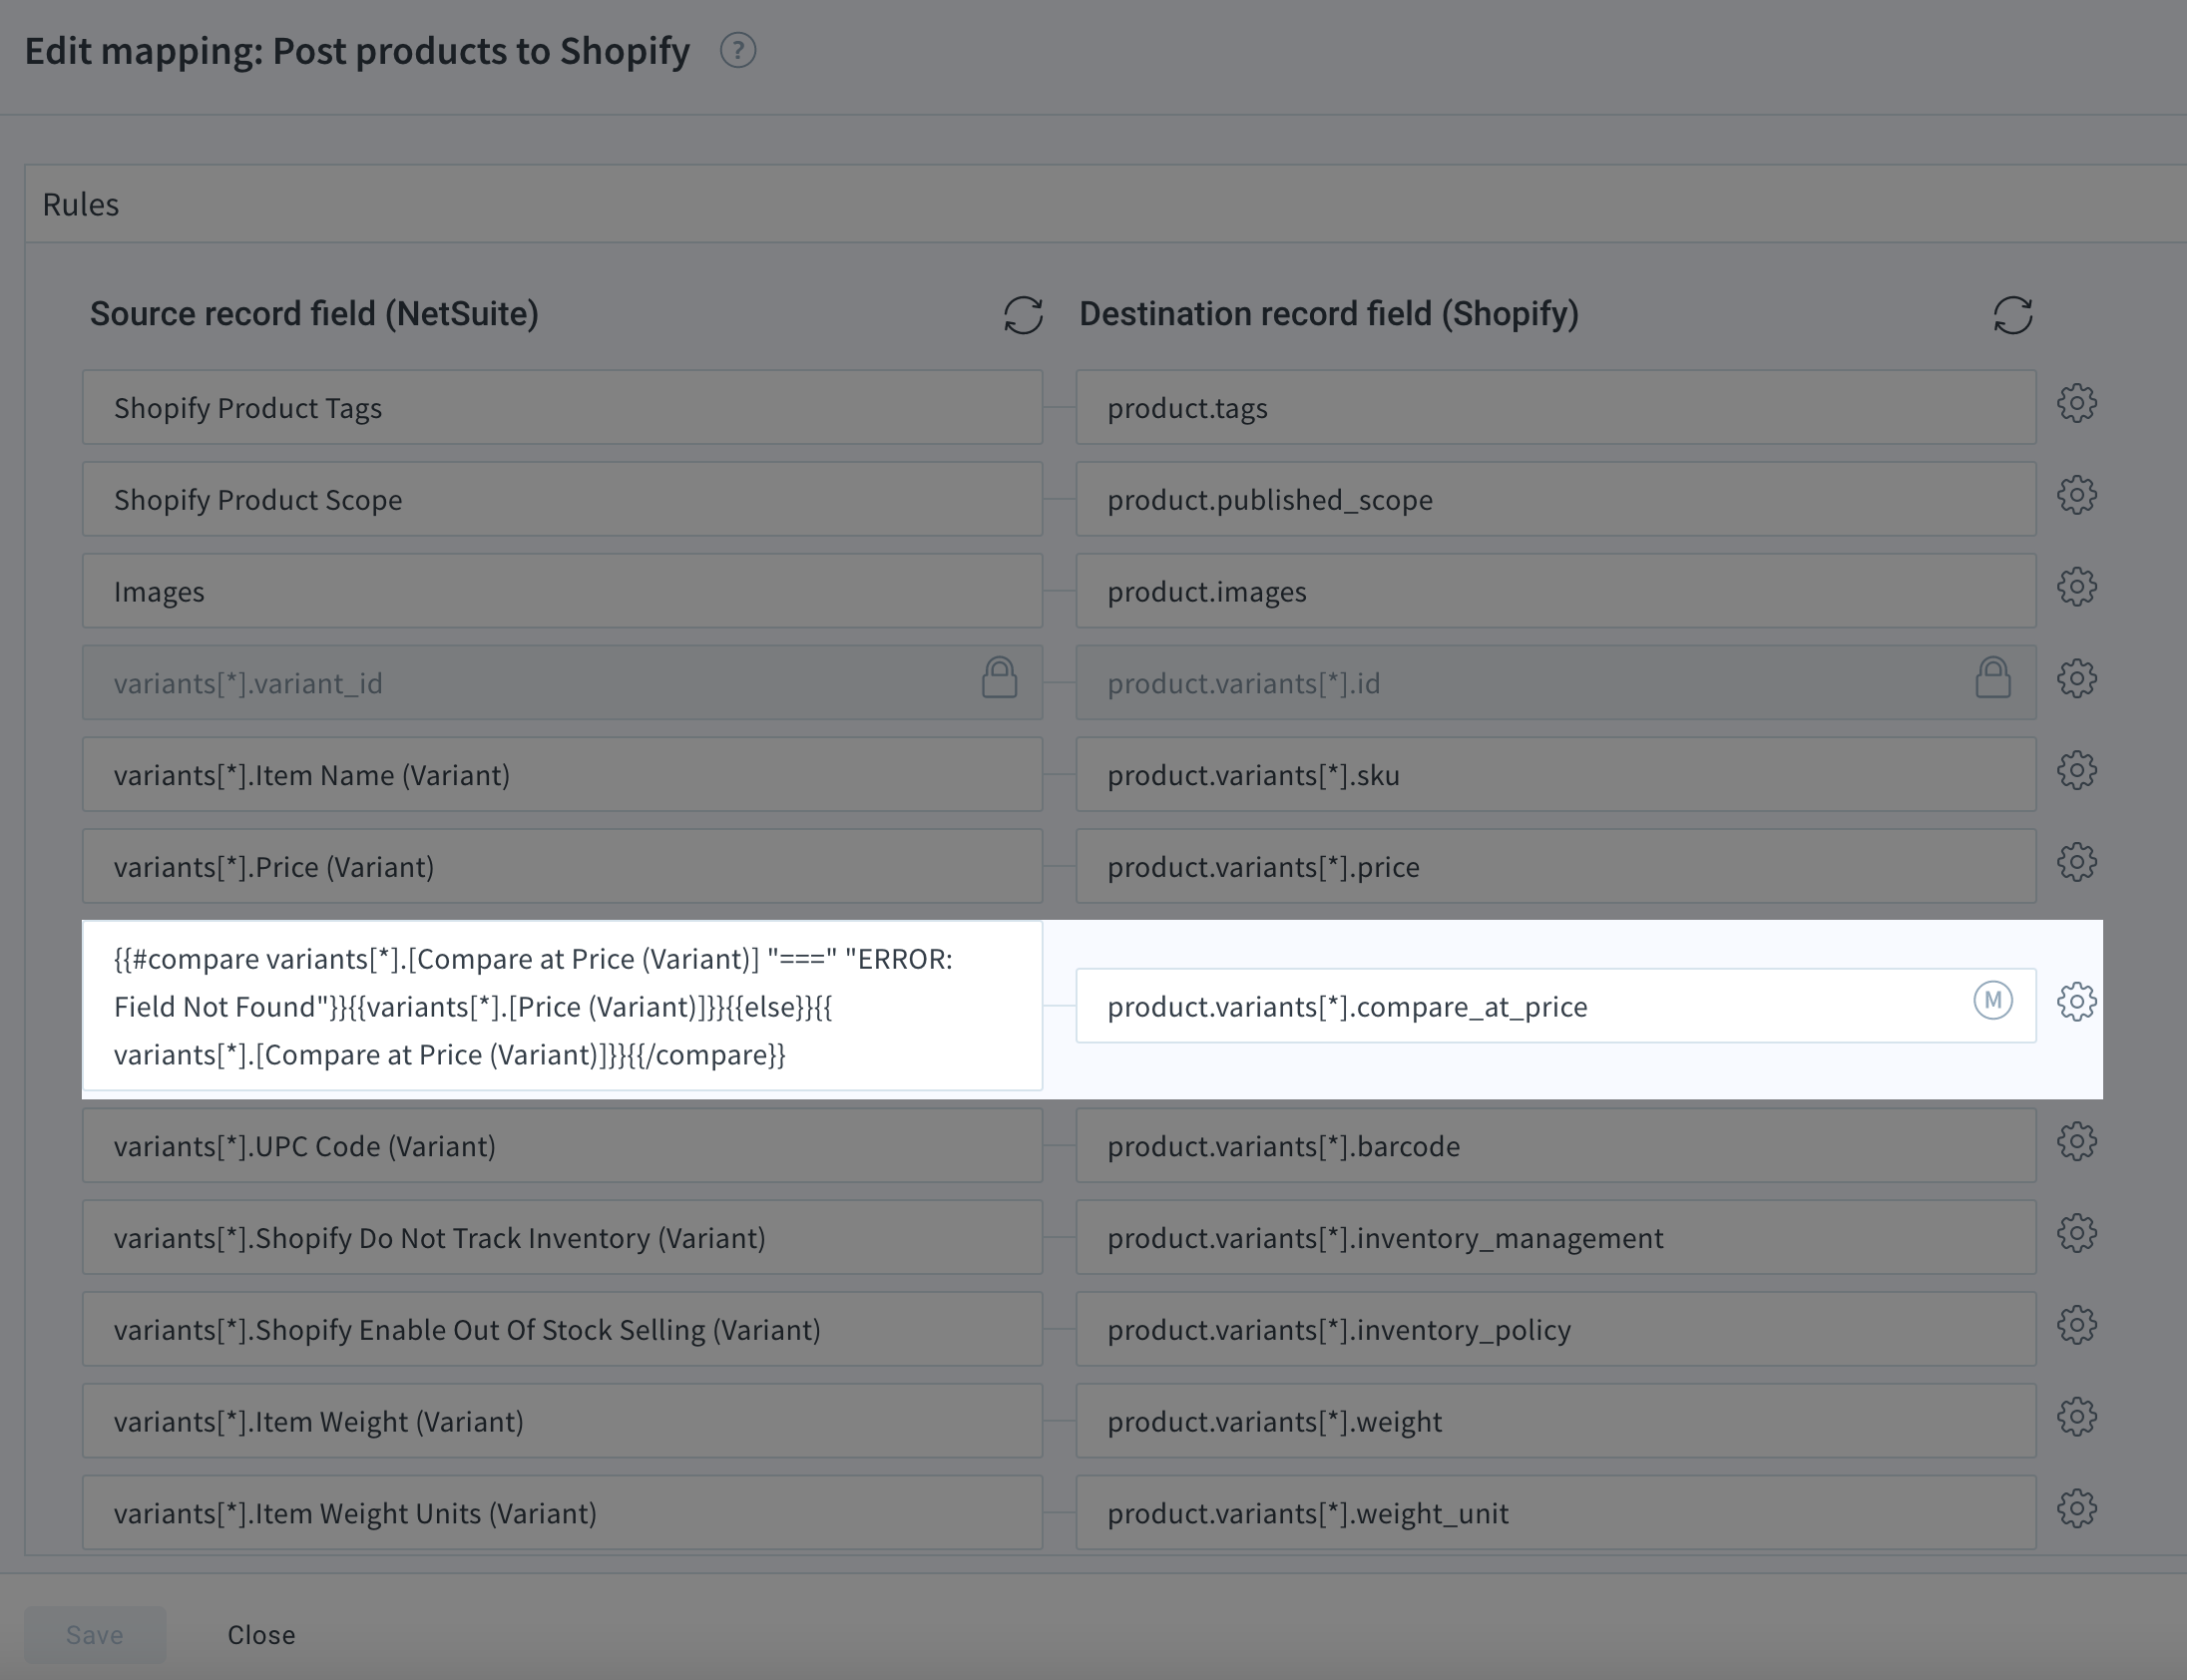Image resolution: width=2187 pixels, height=1680 pixels.
Task: Open settings gear for product.variants[*].barcode row
Action: point(2077,1142)
